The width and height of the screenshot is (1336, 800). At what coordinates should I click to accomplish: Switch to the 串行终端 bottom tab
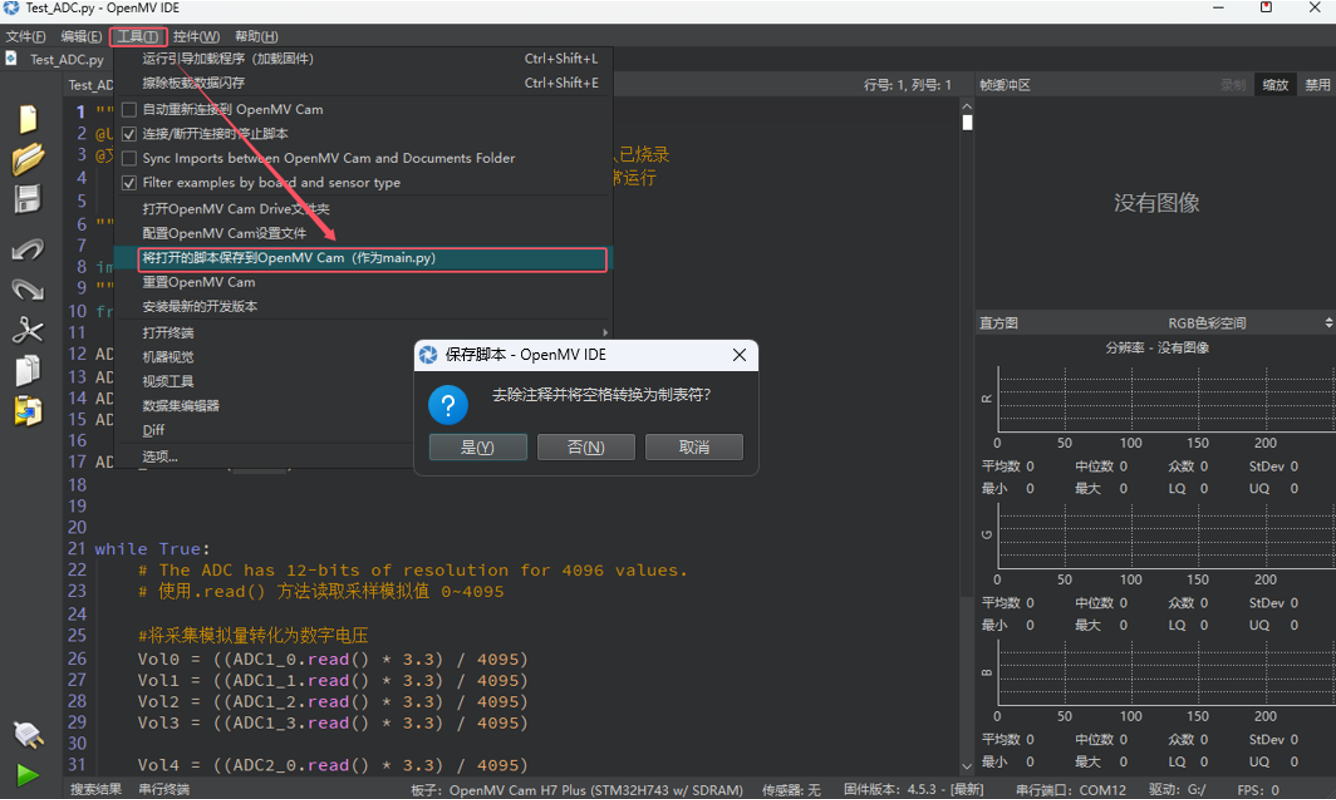click(x=164, y=789)
